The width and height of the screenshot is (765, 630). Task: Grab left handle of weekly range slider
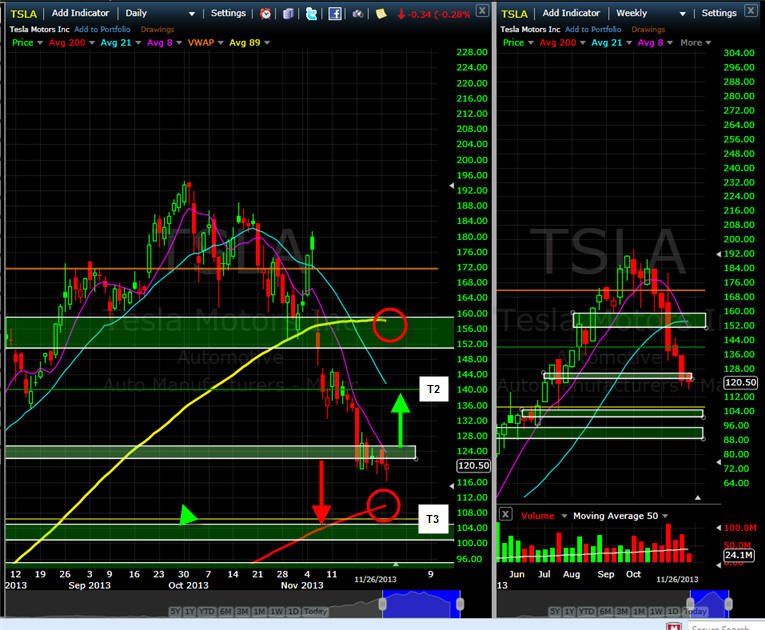coord(690,604)
